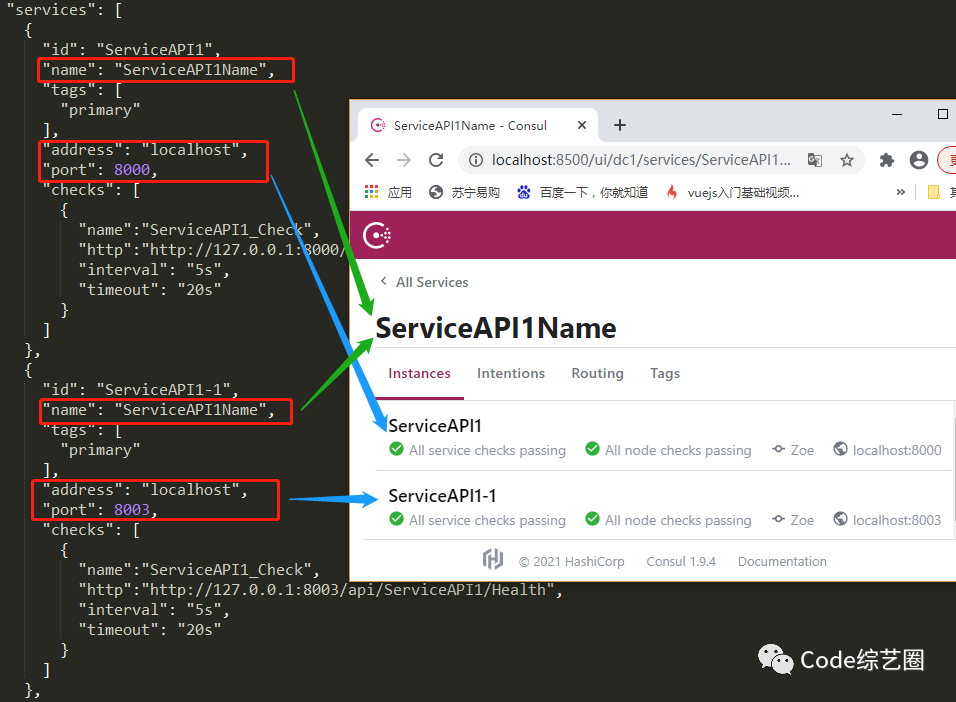
Task: Click the Consul 1.9.4 version text
Action: [x=681, y=561]
